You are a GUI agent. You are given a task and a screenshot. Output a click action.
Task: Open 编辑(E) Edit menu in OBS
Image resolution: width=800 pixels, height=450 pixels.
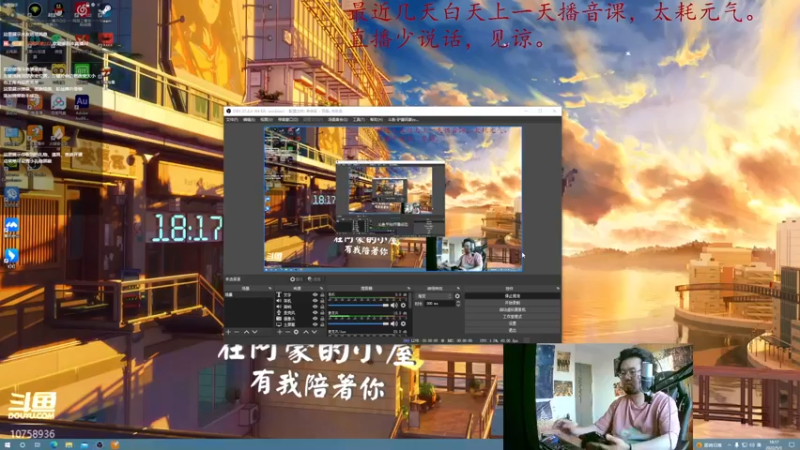tap(249, 119)
